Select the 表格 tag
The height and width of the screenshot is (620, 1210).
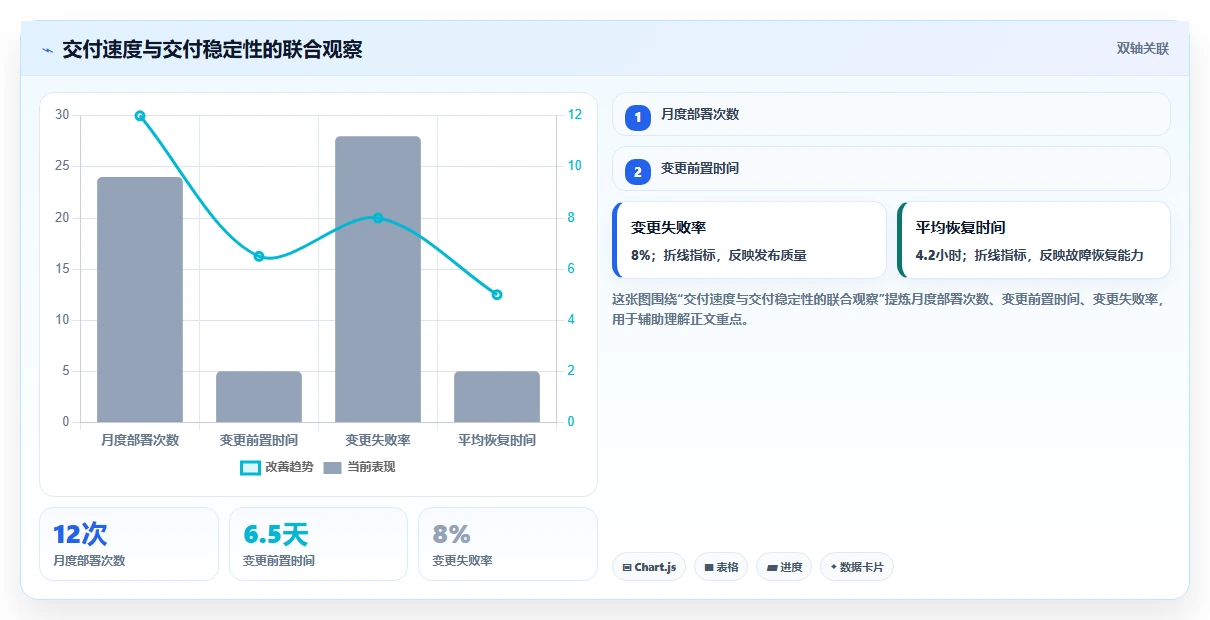point(721,567)
